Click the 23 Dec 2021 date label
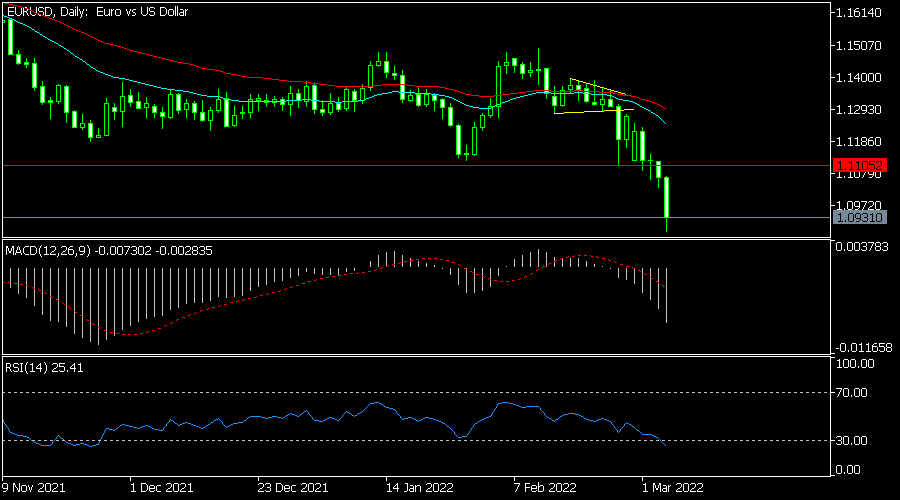 [x=293, y=488]
